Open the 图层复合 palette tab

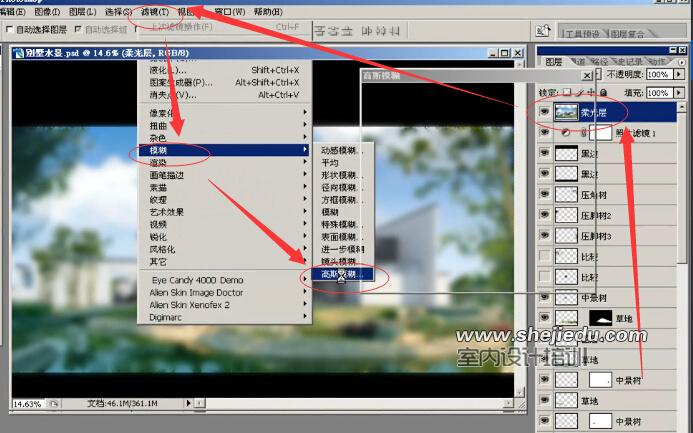click(x=628, y=34)
